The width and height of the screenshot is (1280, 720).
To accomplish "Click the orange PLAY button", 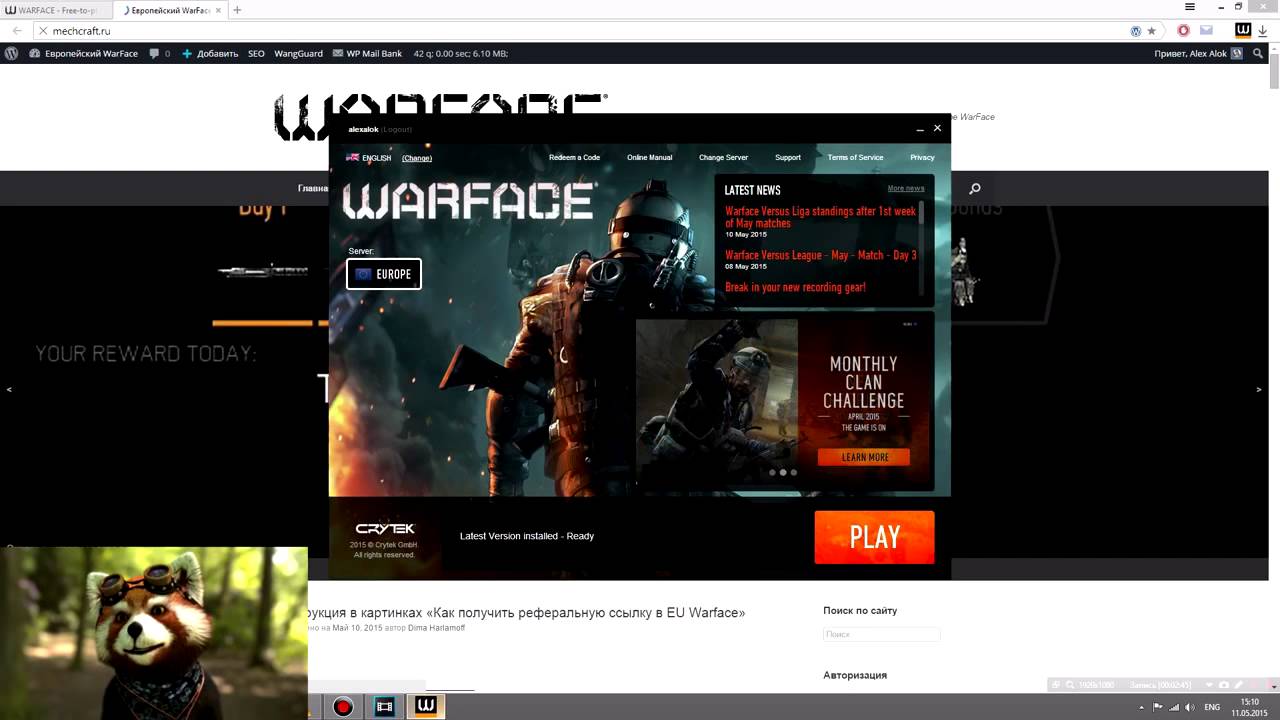I will tap(874, 537).
